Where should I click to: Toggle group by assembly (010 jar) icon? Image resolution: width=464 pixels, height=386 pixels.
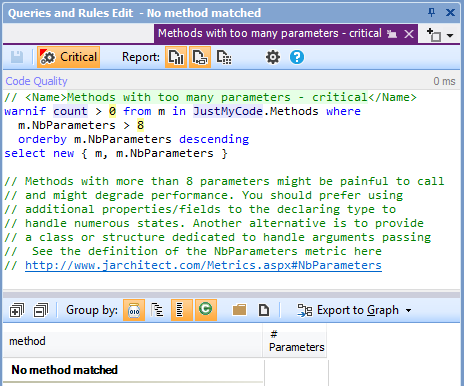pyautogui.click(x=134, y=310)
